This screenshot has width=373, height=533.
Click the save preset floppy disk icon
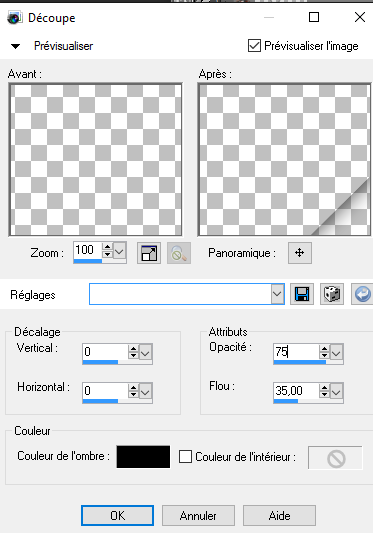pos(302,294)
